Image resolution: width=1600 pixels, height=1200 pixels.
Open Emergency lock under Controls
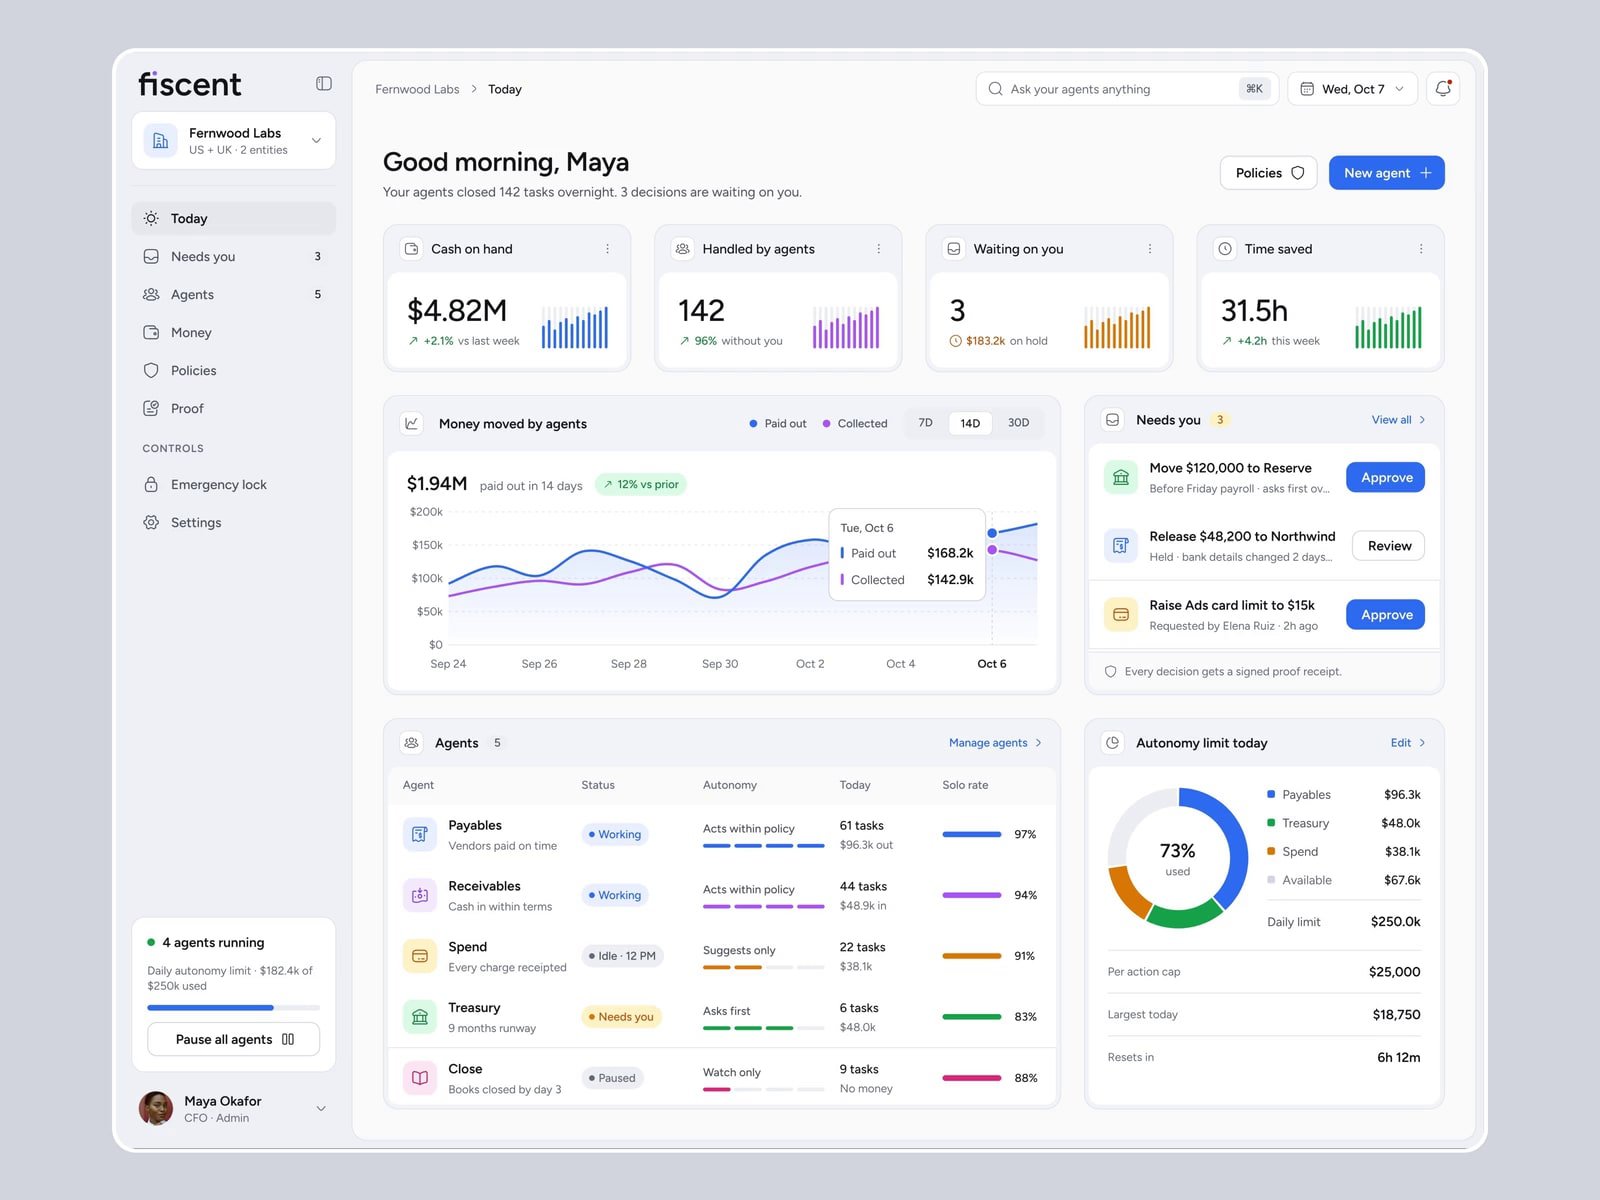(x=233, y=484)
